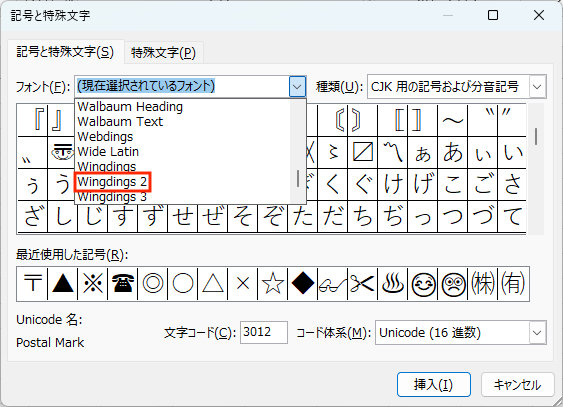This screenshot has width=563, height=407.
Task: Switch to 記号と特殊文字(S) tab
Action: click(65, 52)
